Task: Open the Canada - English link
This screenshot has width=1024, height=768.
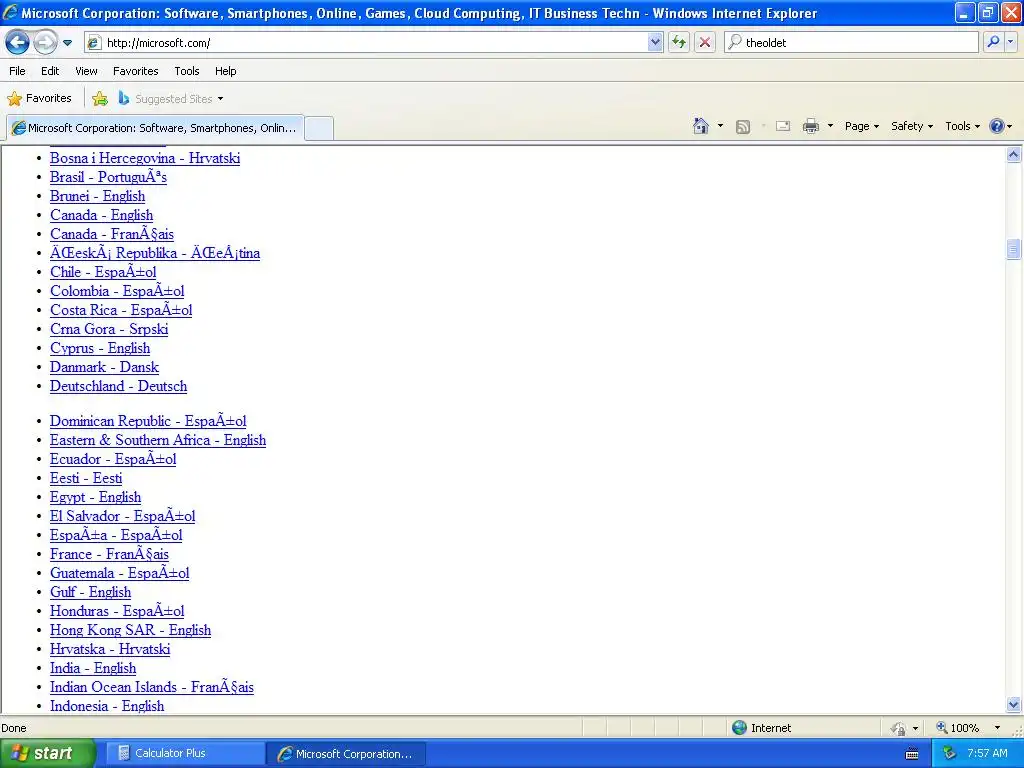Action: click(x=101, y=215)
